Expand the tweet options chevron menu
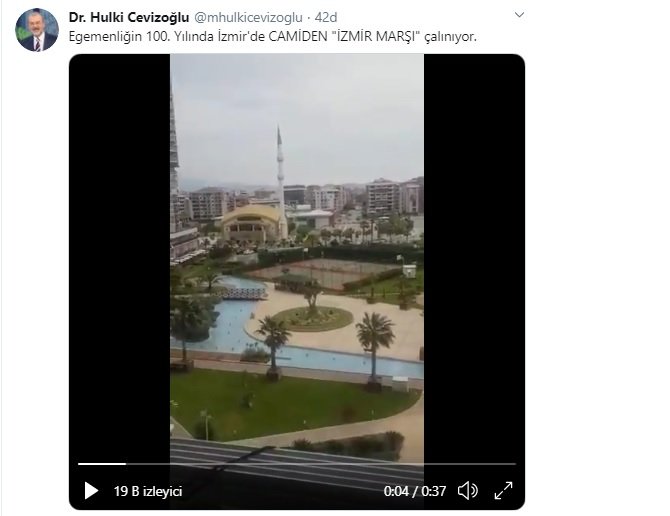670x516 pixels. (x=519, y=15)
